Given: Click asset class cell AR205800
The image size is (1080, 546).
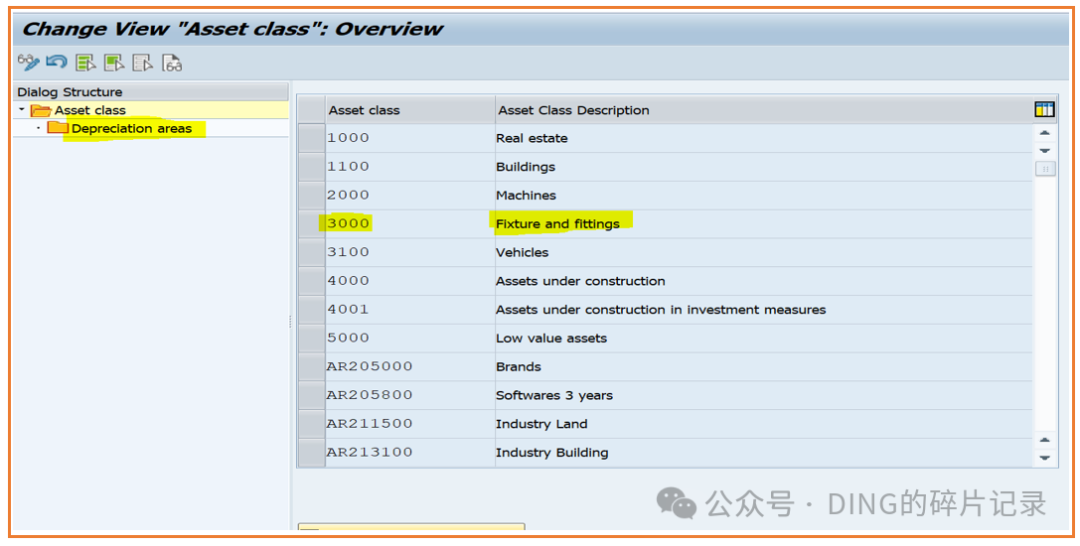Looking at the screenshot, I should click(410, 395).
